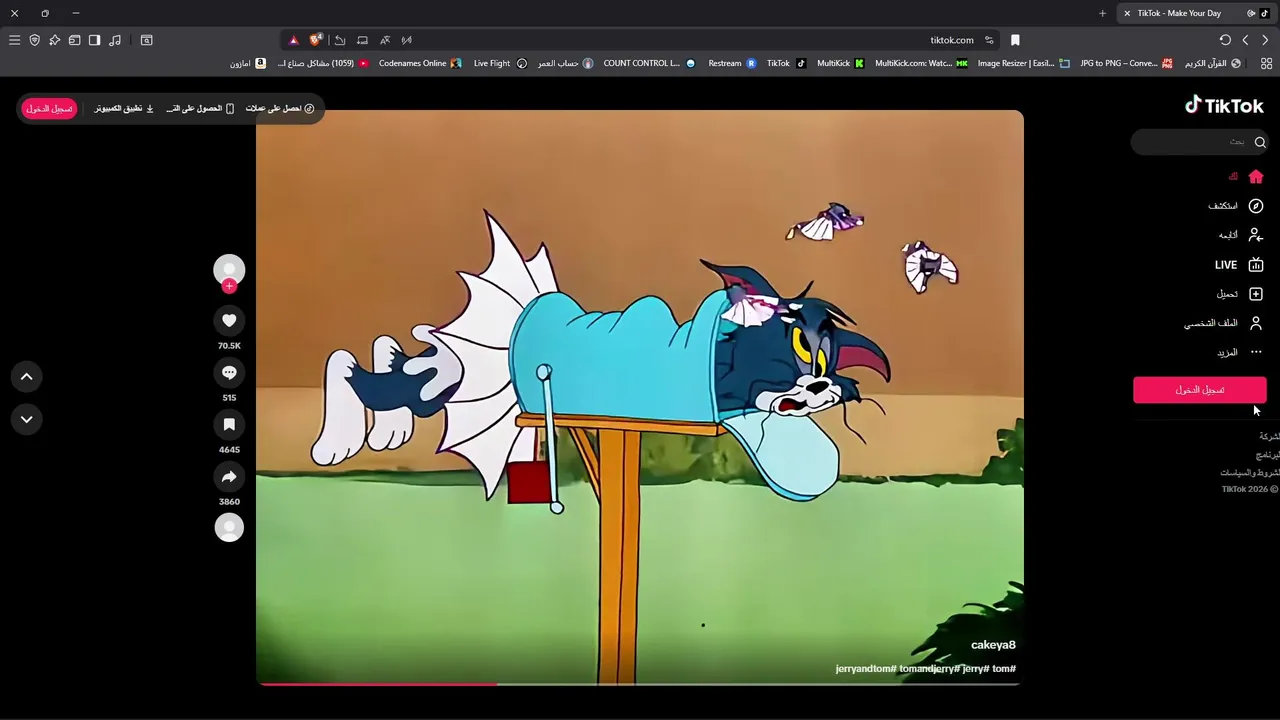Open the LIVE section in the sidebar
The image size is (1280, 720).
1239,265
